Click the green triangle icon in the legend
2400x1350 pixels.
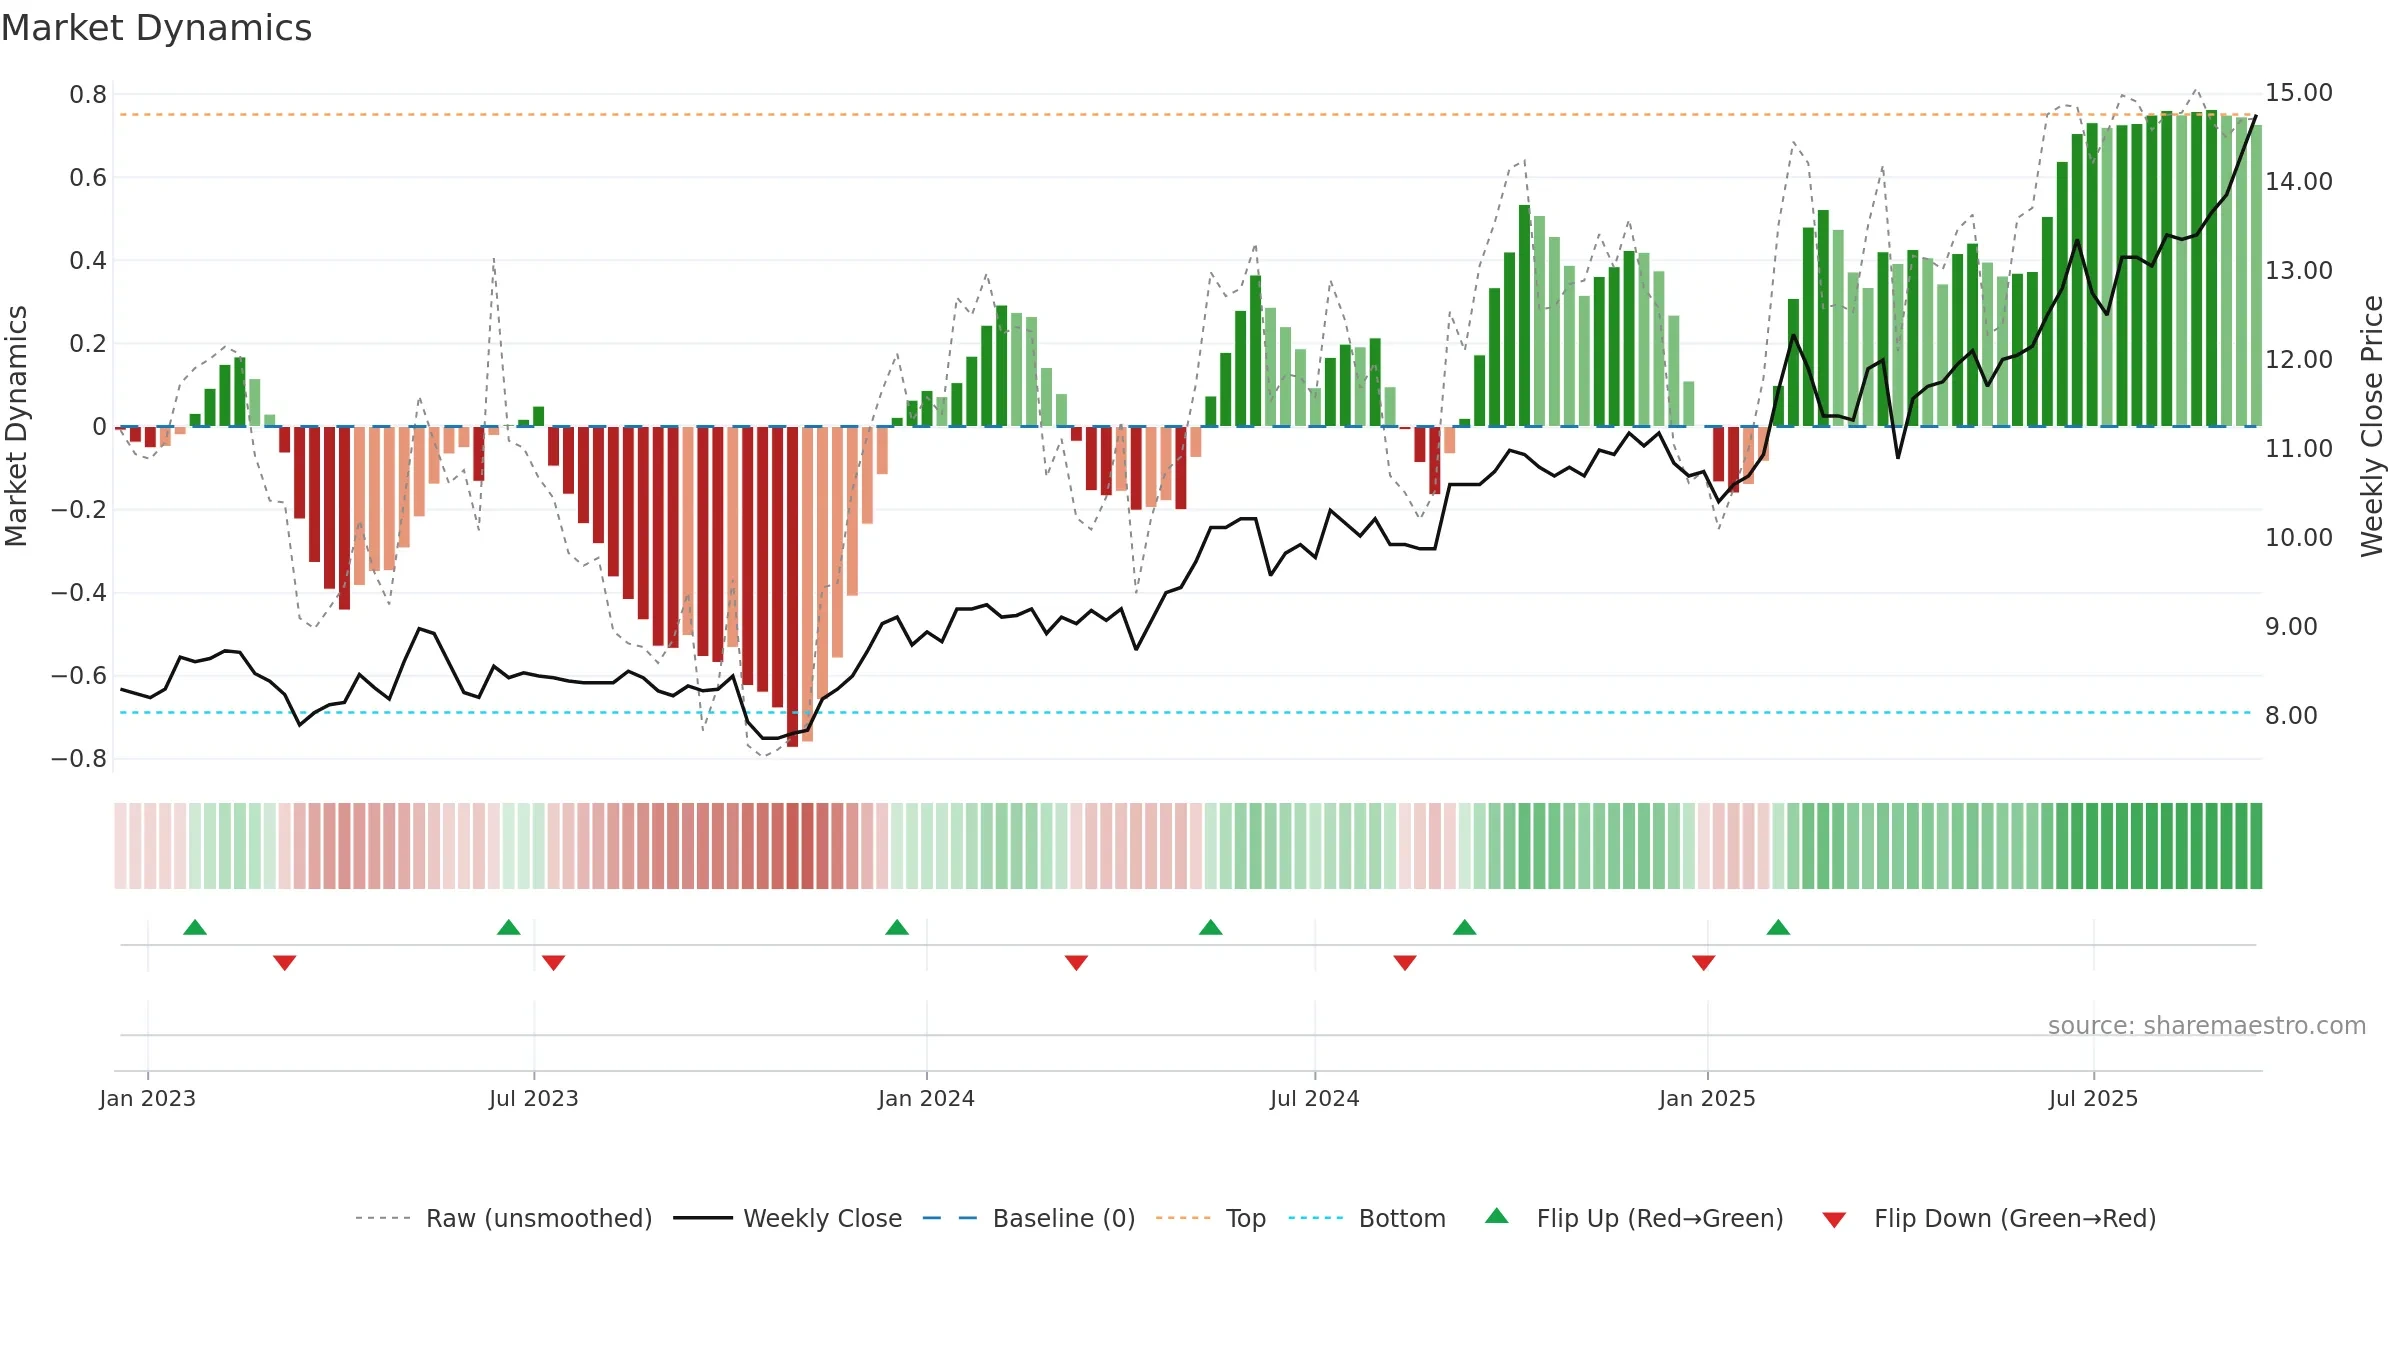pos(1497,1216)
